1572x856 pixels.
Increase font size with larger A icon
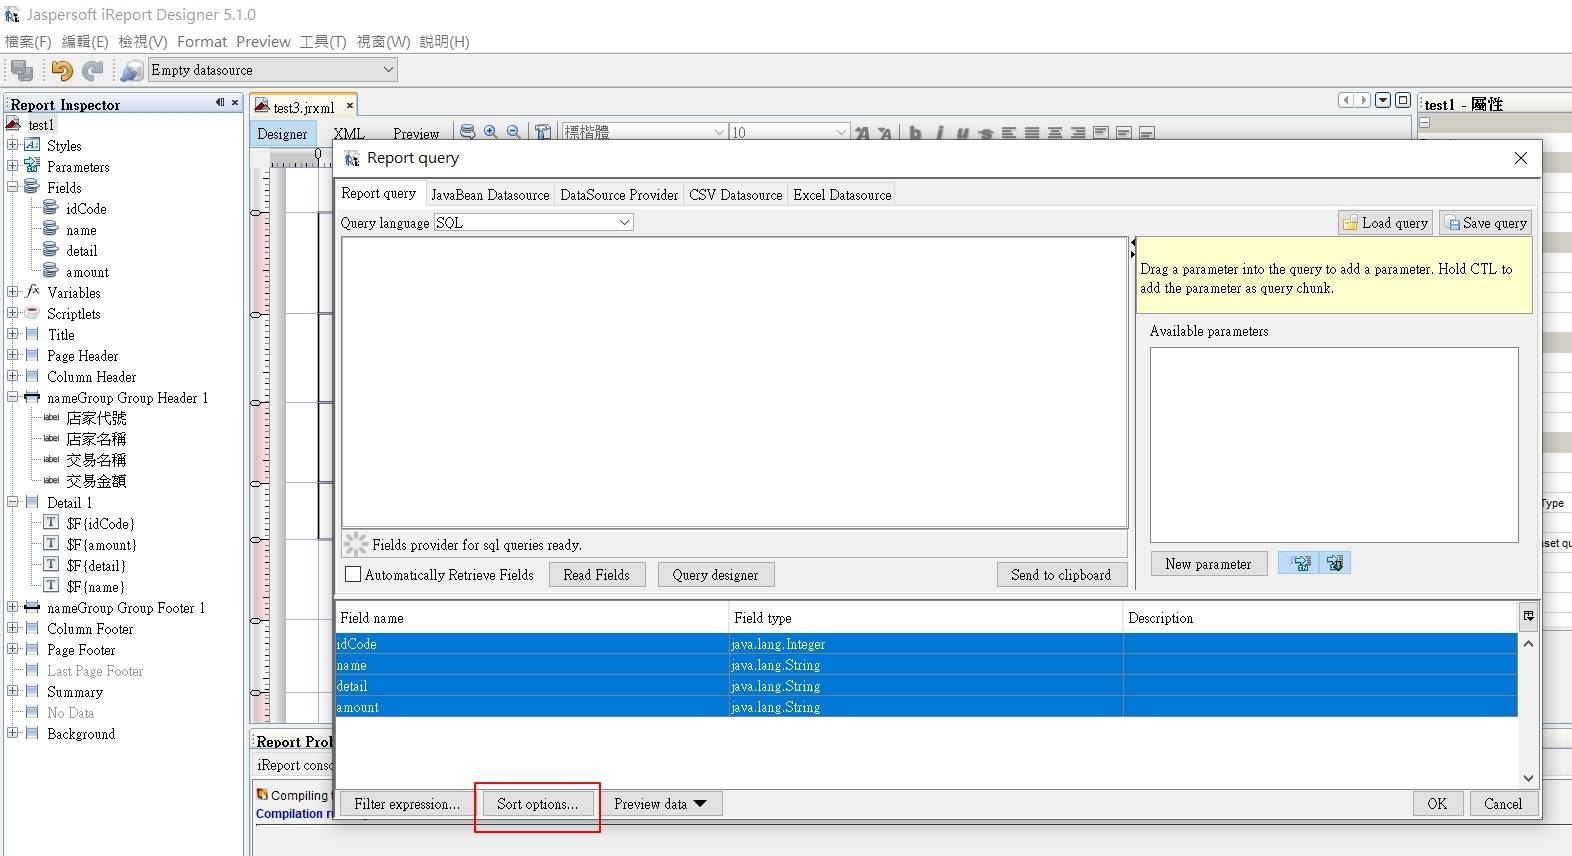862,133
